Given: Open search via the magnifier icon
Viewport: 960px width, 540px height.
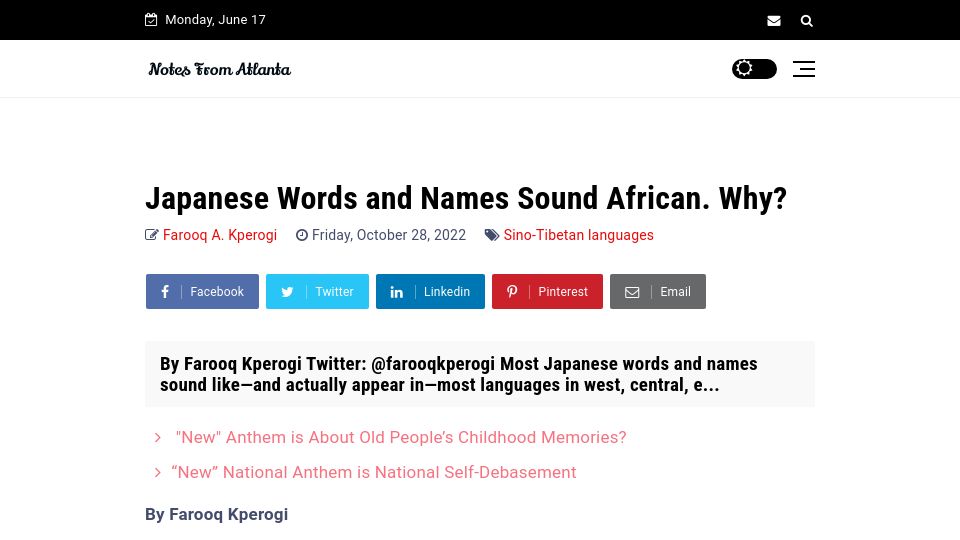Looking at the screenshot, I should coord(806,21).
